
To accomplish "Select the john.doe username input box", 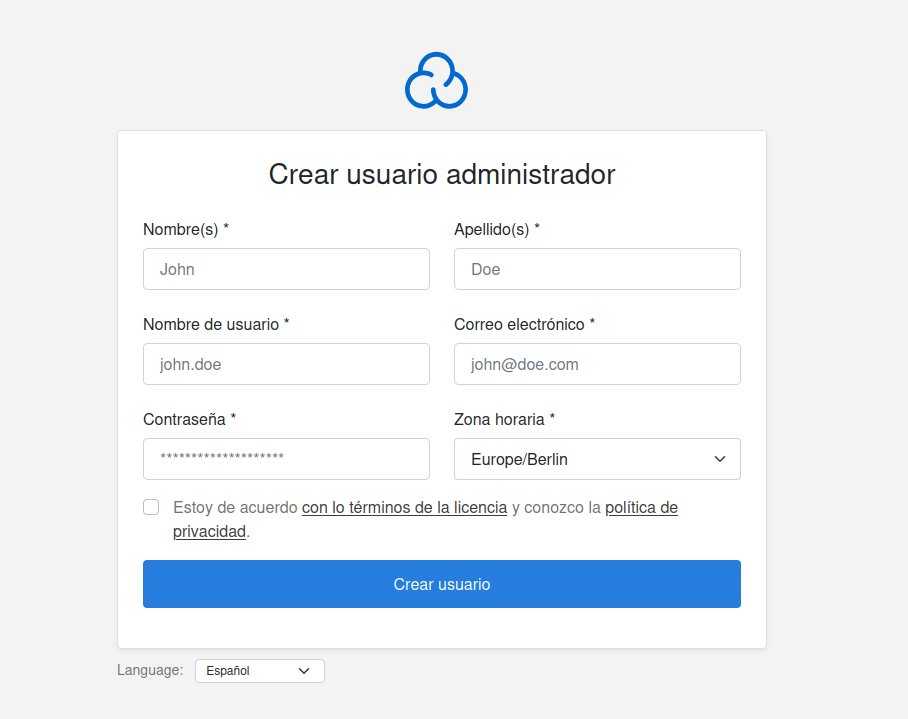I will point(286,364).
